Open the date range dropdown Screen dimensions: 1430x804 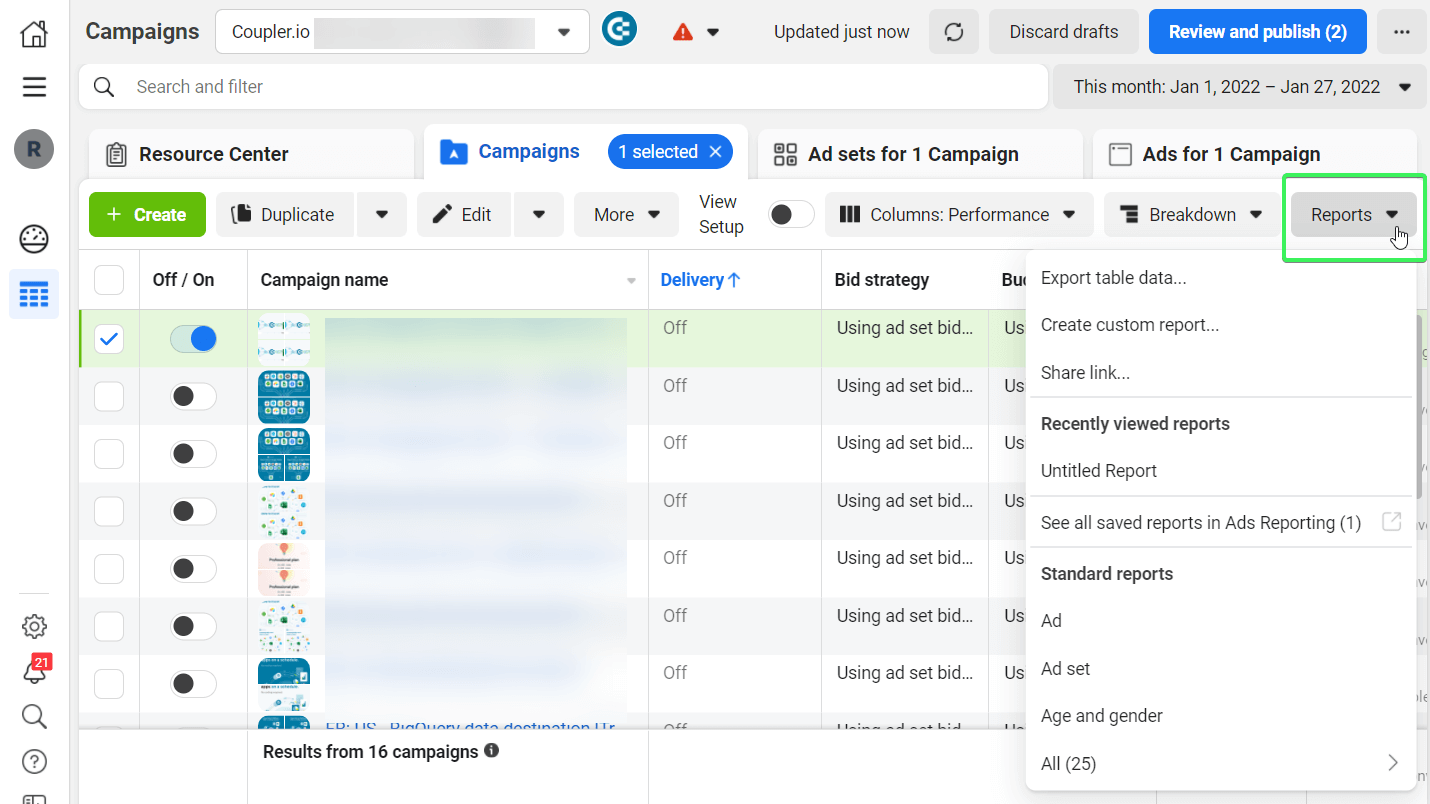[x=1241, y=87]
